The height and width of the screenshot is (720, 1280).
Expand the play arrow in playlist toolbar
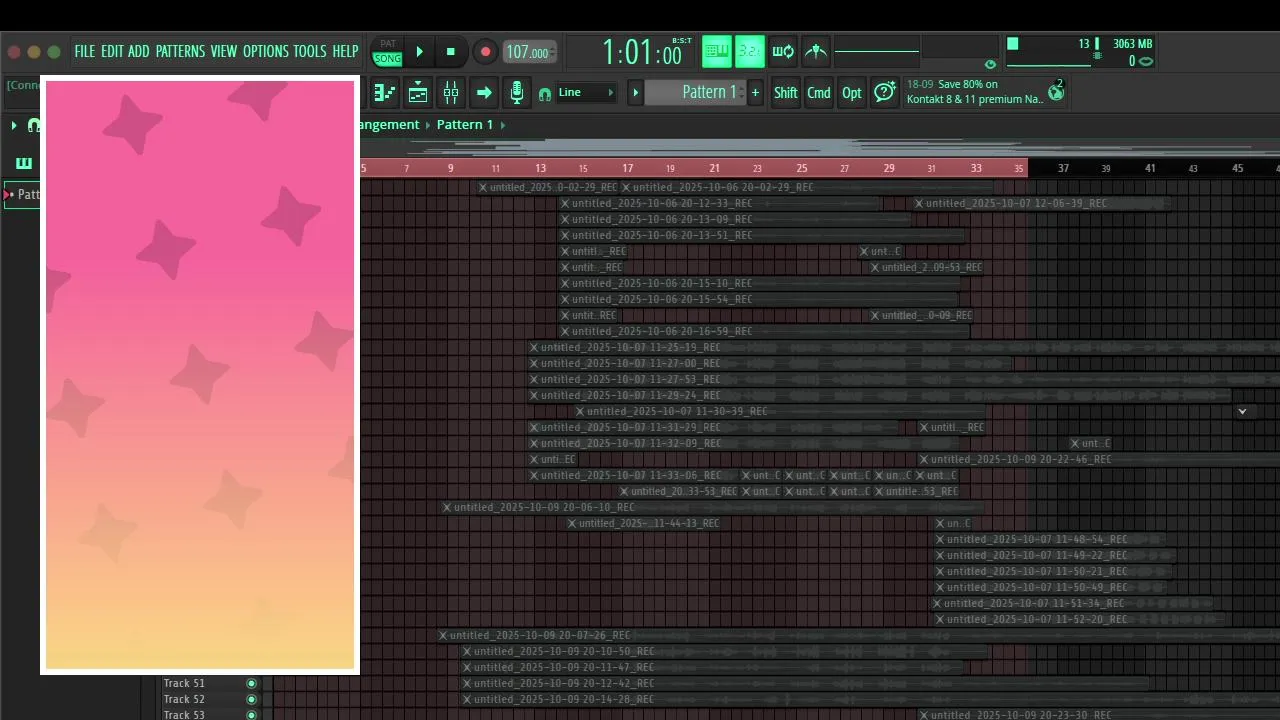click(14, 125)
